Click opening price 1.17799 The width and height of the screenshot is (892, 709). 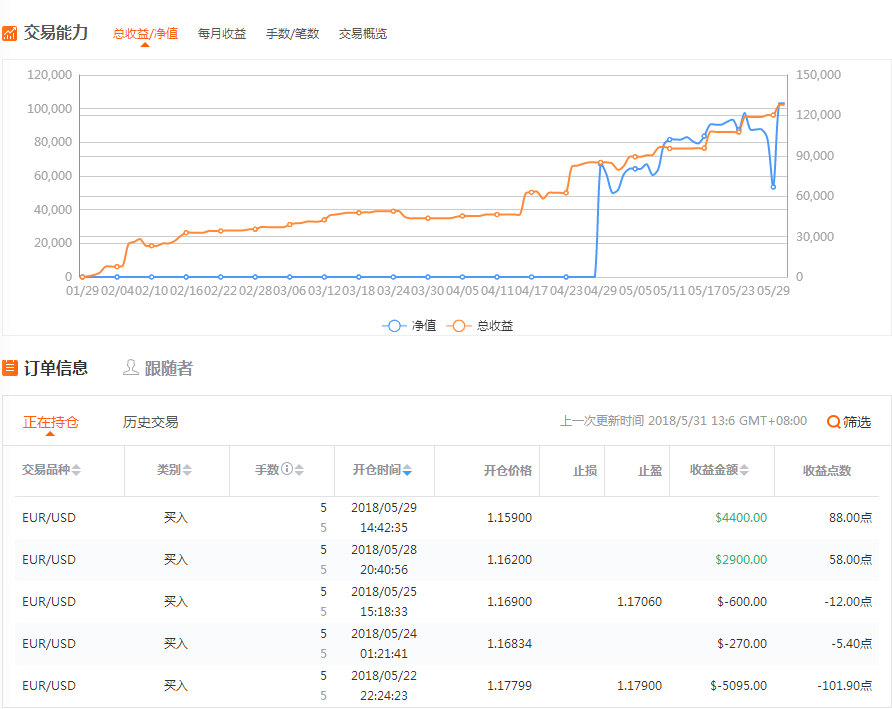click(x=509, y=686)
